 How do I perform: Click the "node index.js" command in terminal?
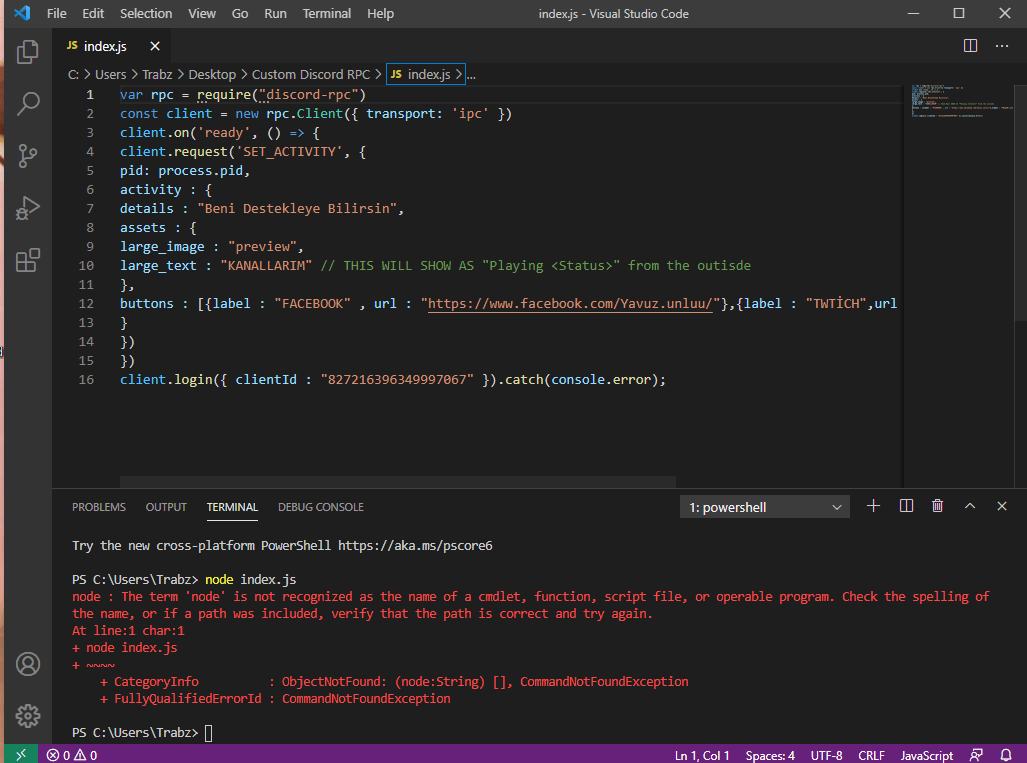(x=250, y=579)
